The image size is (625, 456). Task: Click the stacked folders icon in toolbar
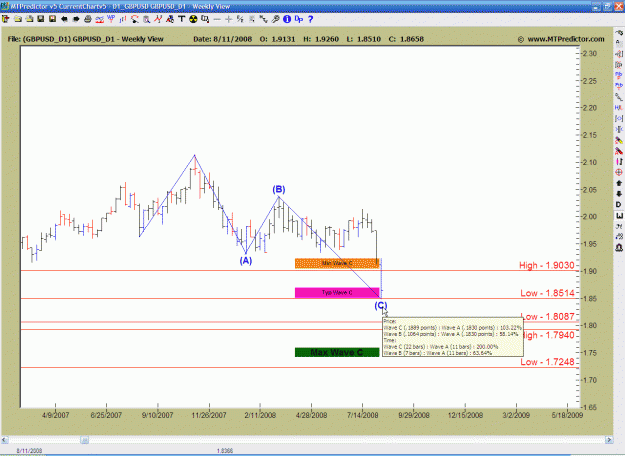[29, 19]
